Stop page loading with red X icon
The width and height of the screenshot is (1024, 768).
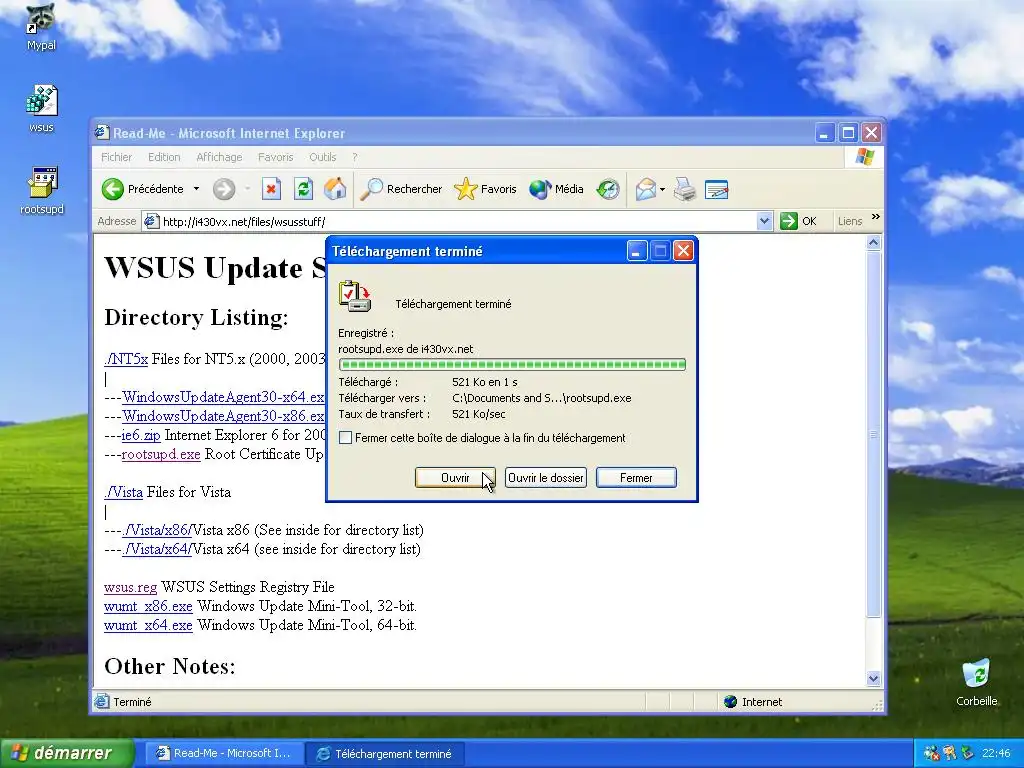[x=271, y=189]
